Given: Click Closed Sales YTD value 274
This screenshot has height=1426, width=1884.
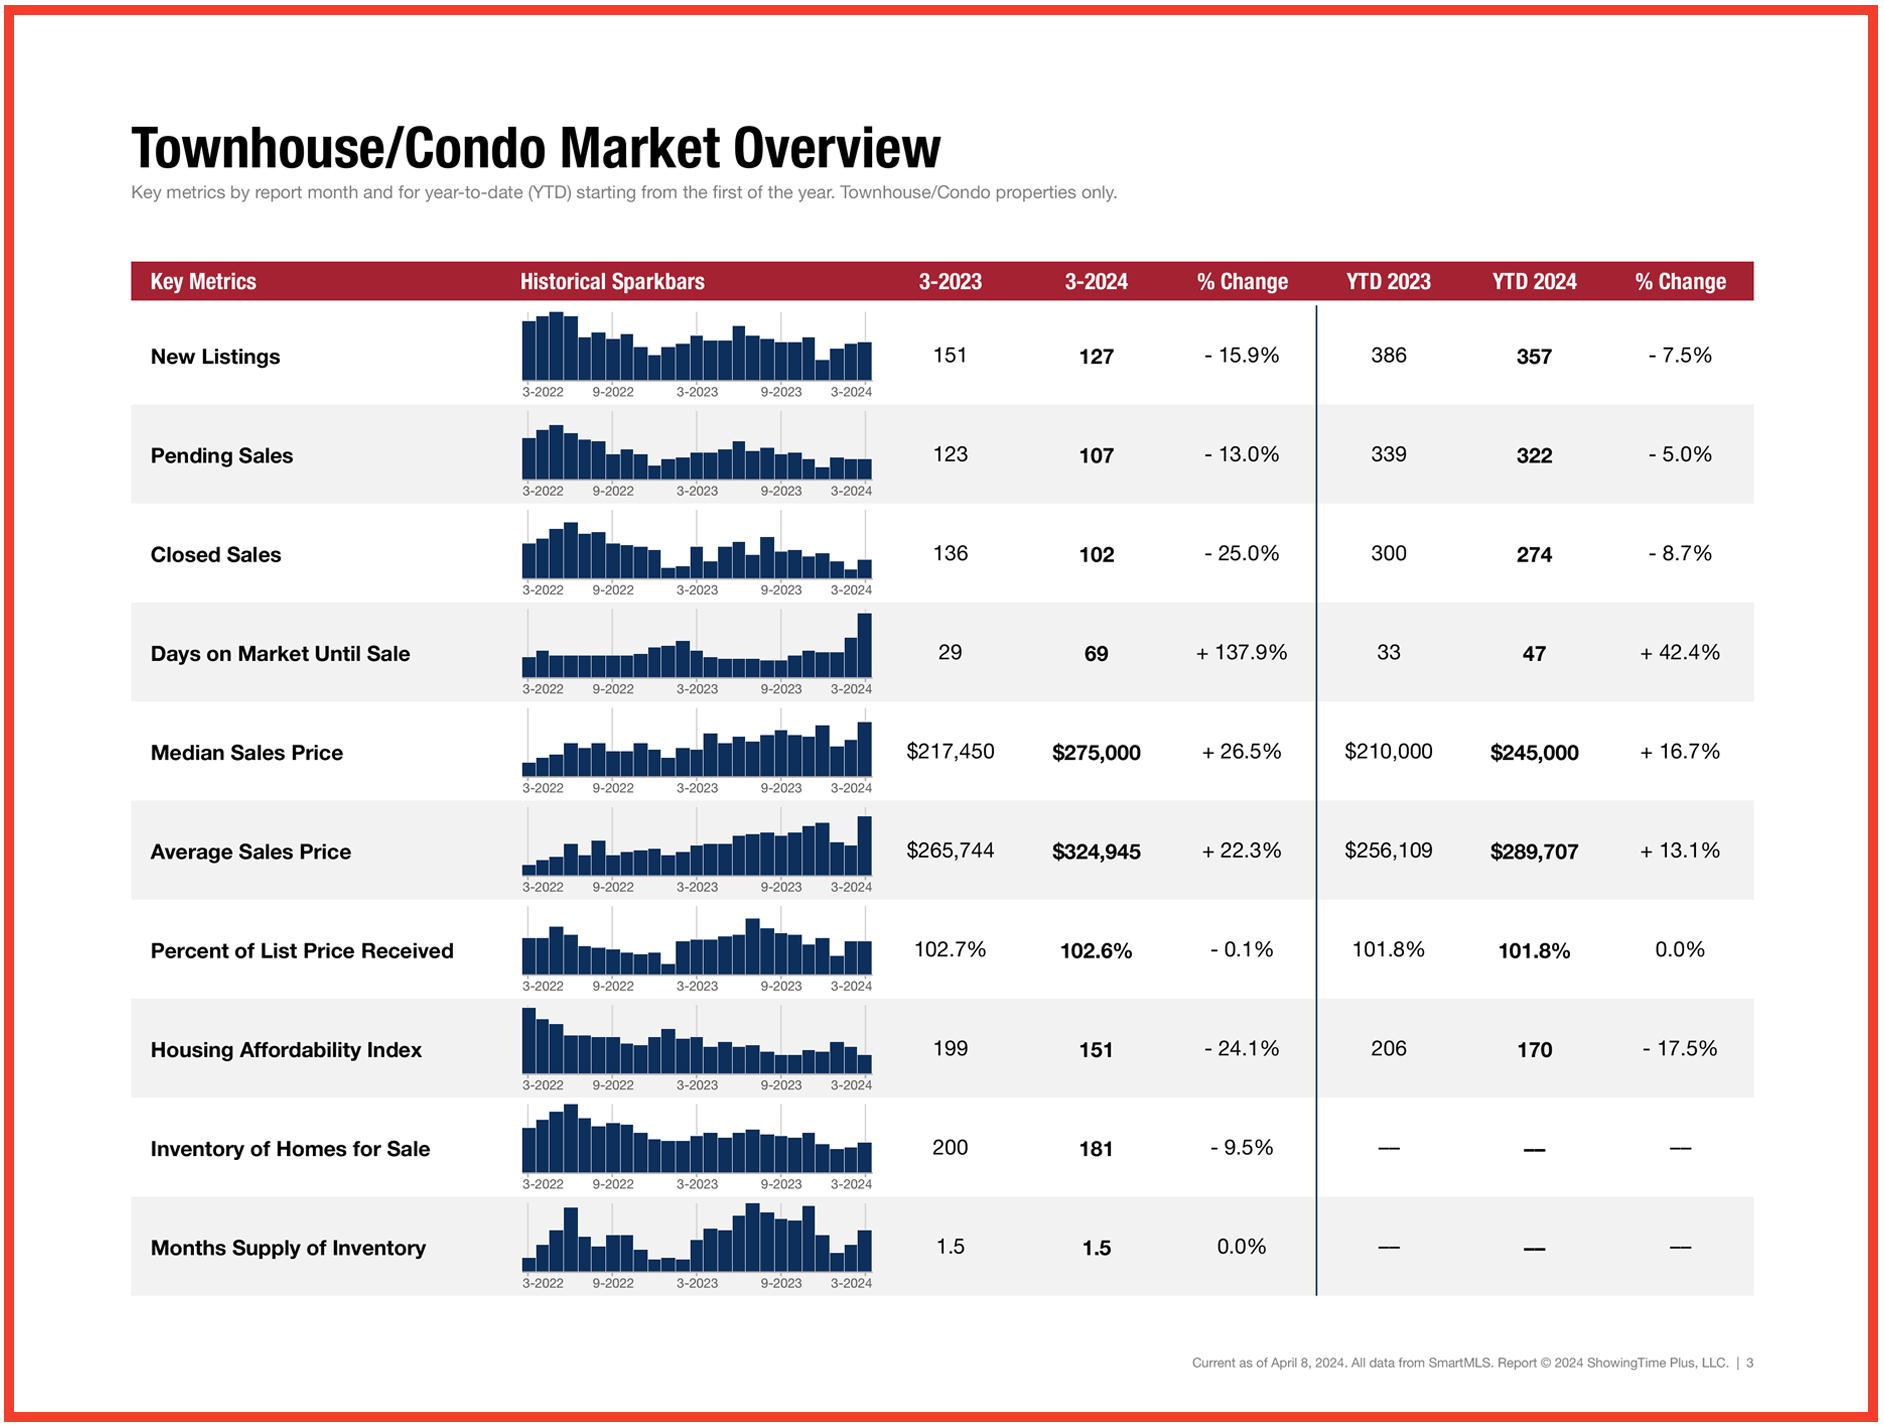Looking at the screenshot, I should tap(1534, 554).
